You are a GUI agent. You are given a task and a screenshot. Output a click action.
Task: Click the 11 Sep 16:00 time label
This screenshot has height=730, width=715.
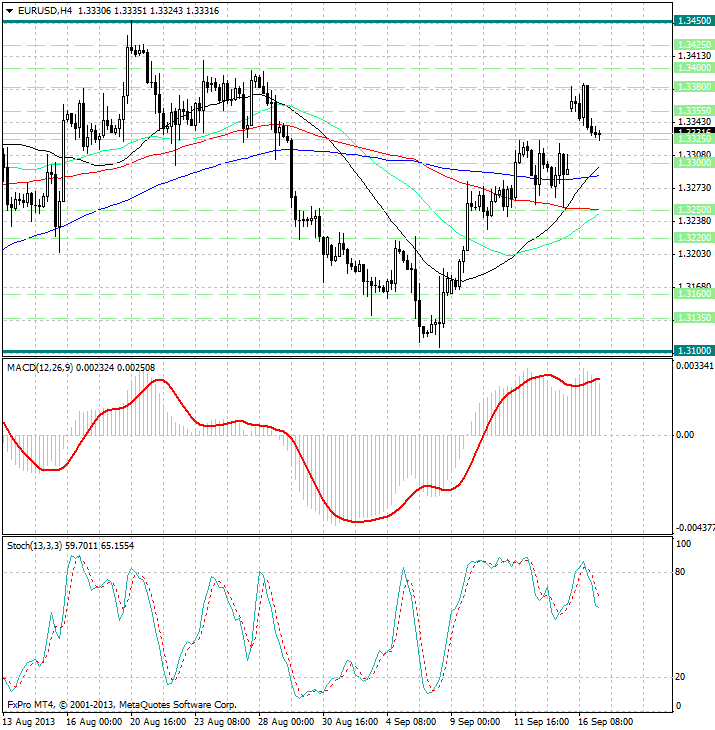[x=541, y=722]
